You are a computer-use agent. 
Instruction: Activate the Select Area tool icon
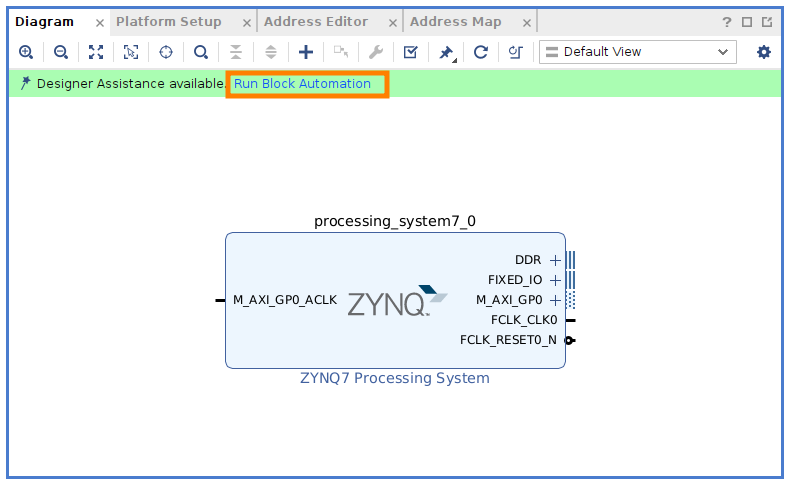click(x=131, y=52)
